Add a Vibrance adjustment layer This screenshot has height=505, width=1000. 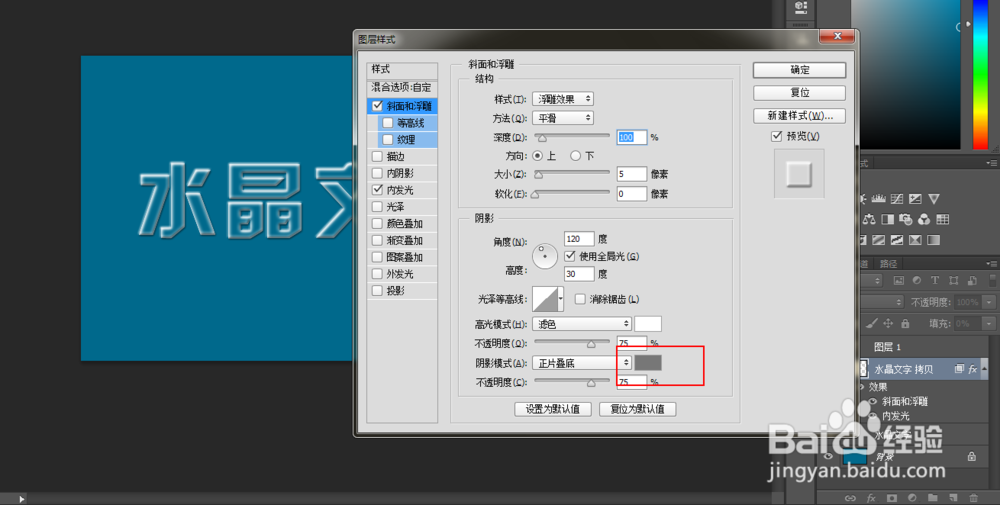coord(934,199)
